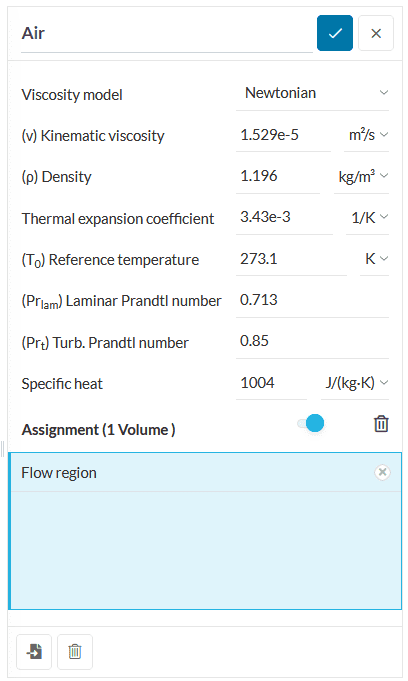Image resolution: width=408 pixels, height=681 pixels.
Task: Open the K reference temperature unit dropdown
Action: point(374,259)
